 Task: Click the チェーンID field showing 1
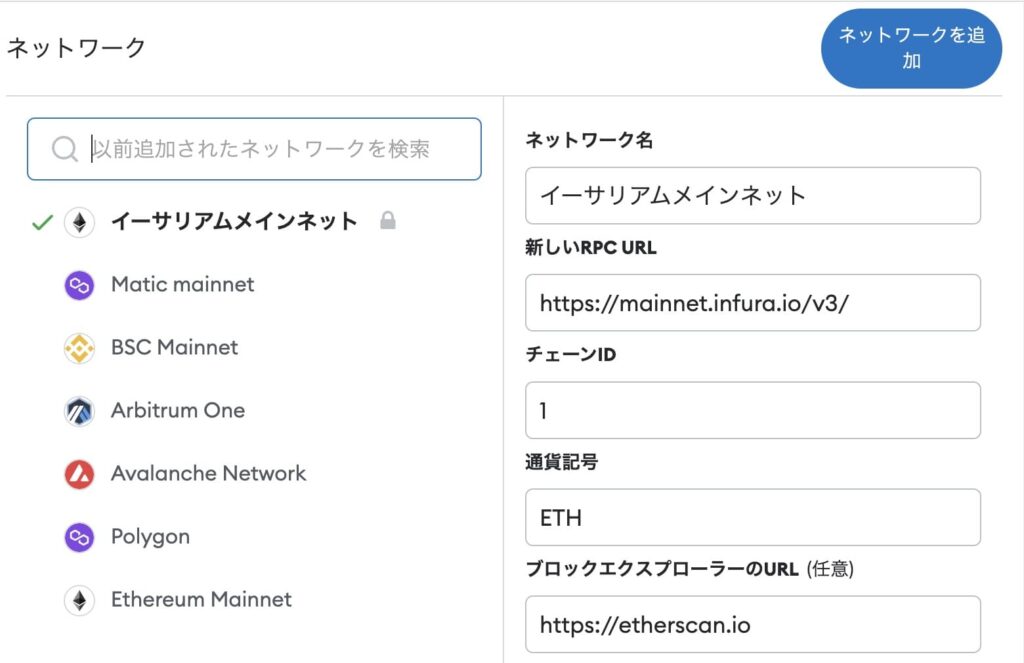(753, 410)
